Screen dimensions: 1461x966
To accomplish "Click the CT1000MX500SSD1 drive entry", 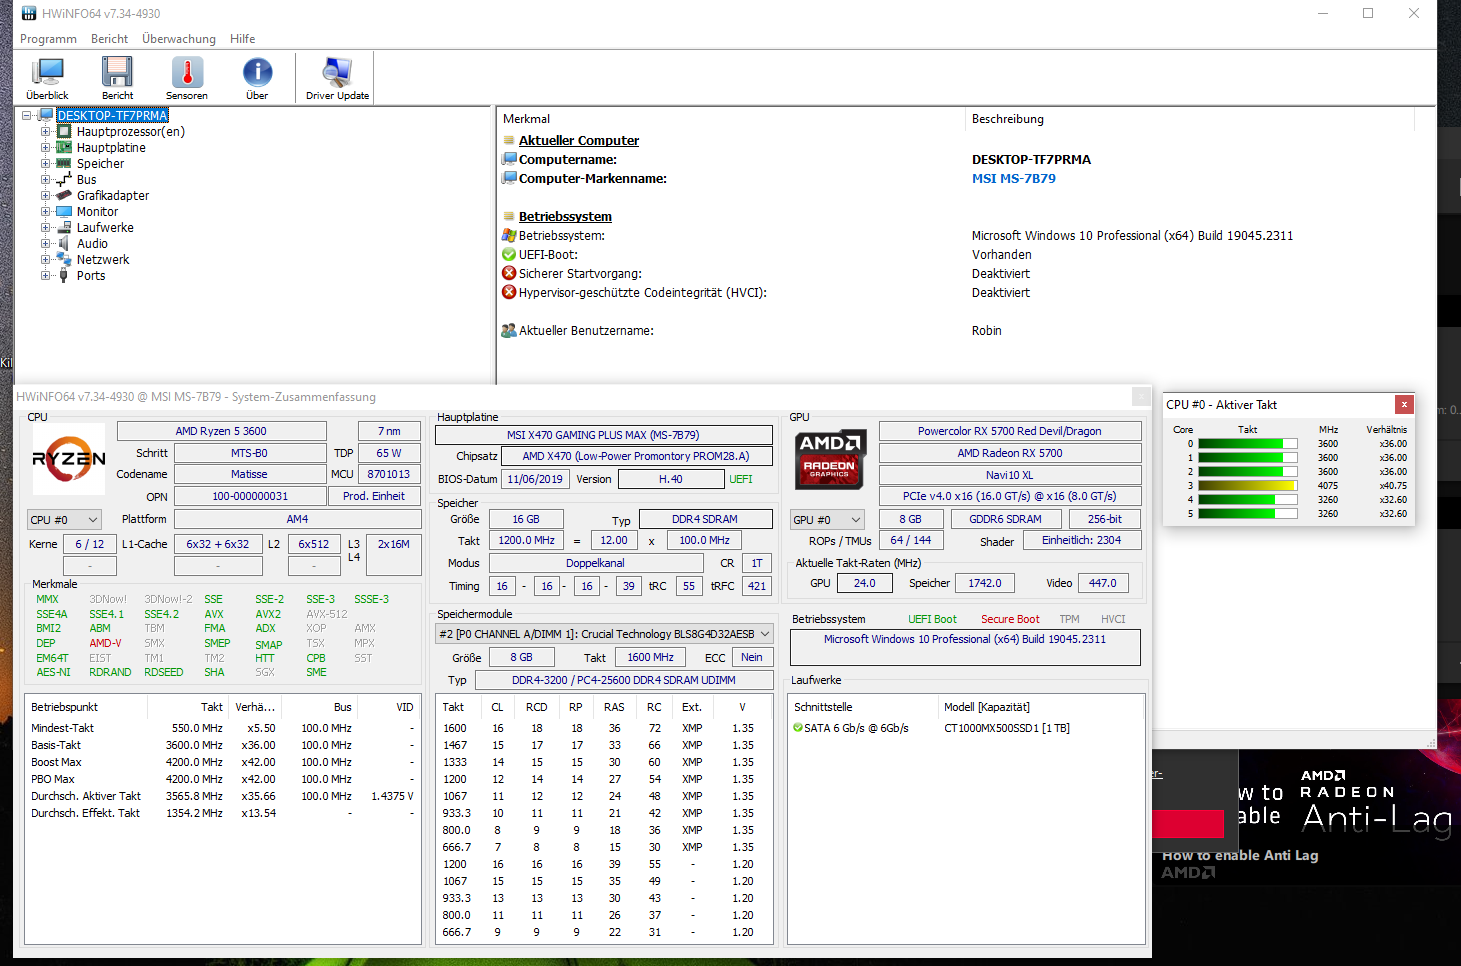I will [1006, 728].
